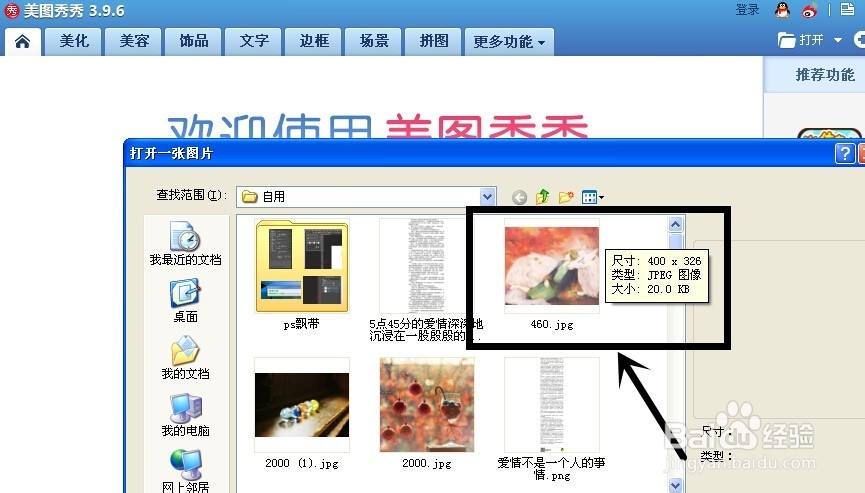
Task: Click the Weibo icon
Action: click(809, 10)
